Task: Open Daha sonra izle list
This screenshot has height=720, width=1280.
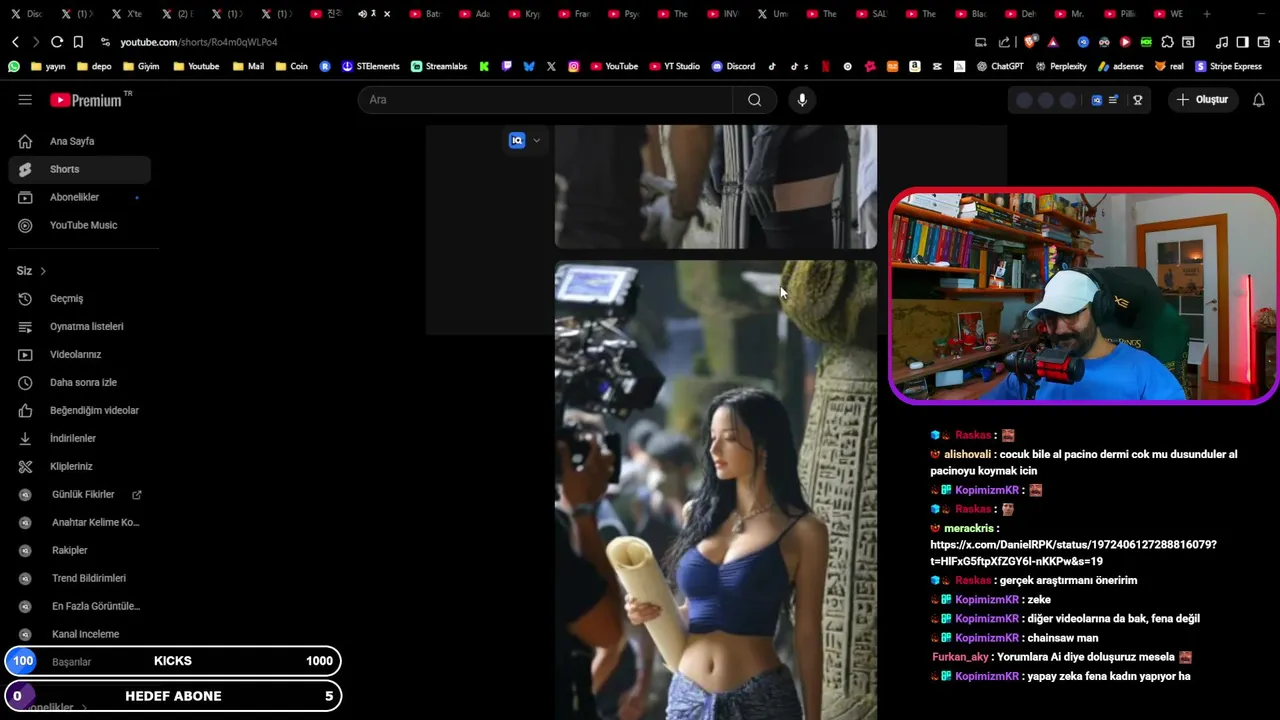Action: (x=80, y=383)
